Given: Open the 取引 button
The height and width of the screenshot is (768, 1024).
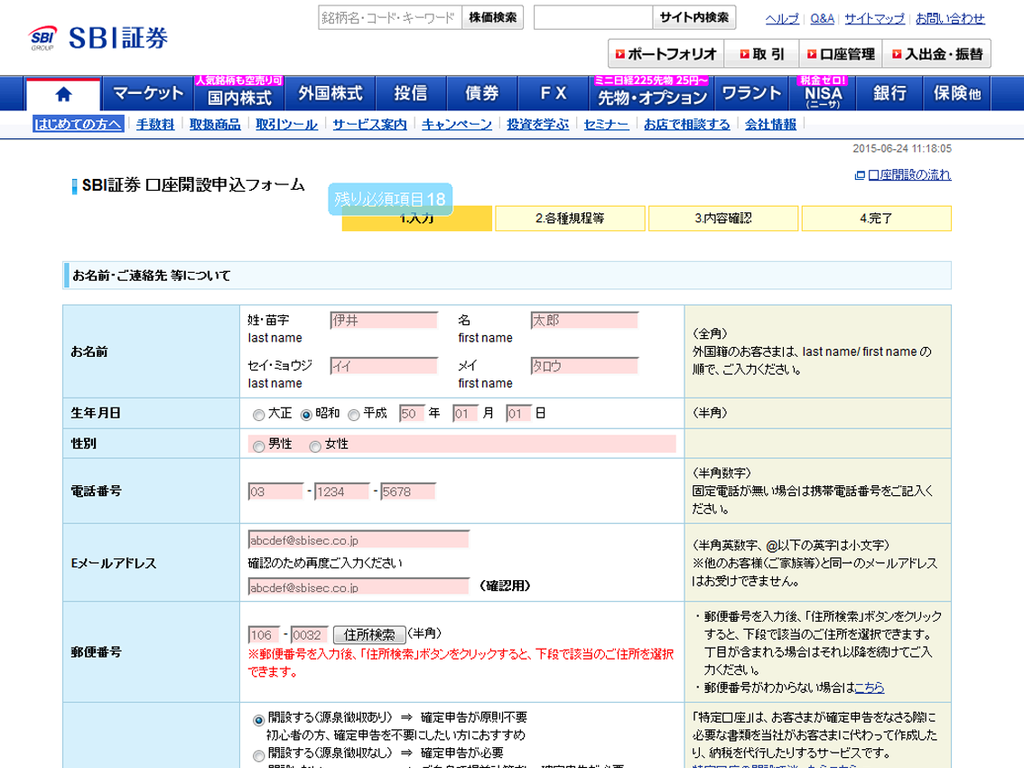Looking at the screenshot, I should tap(761, 54).
